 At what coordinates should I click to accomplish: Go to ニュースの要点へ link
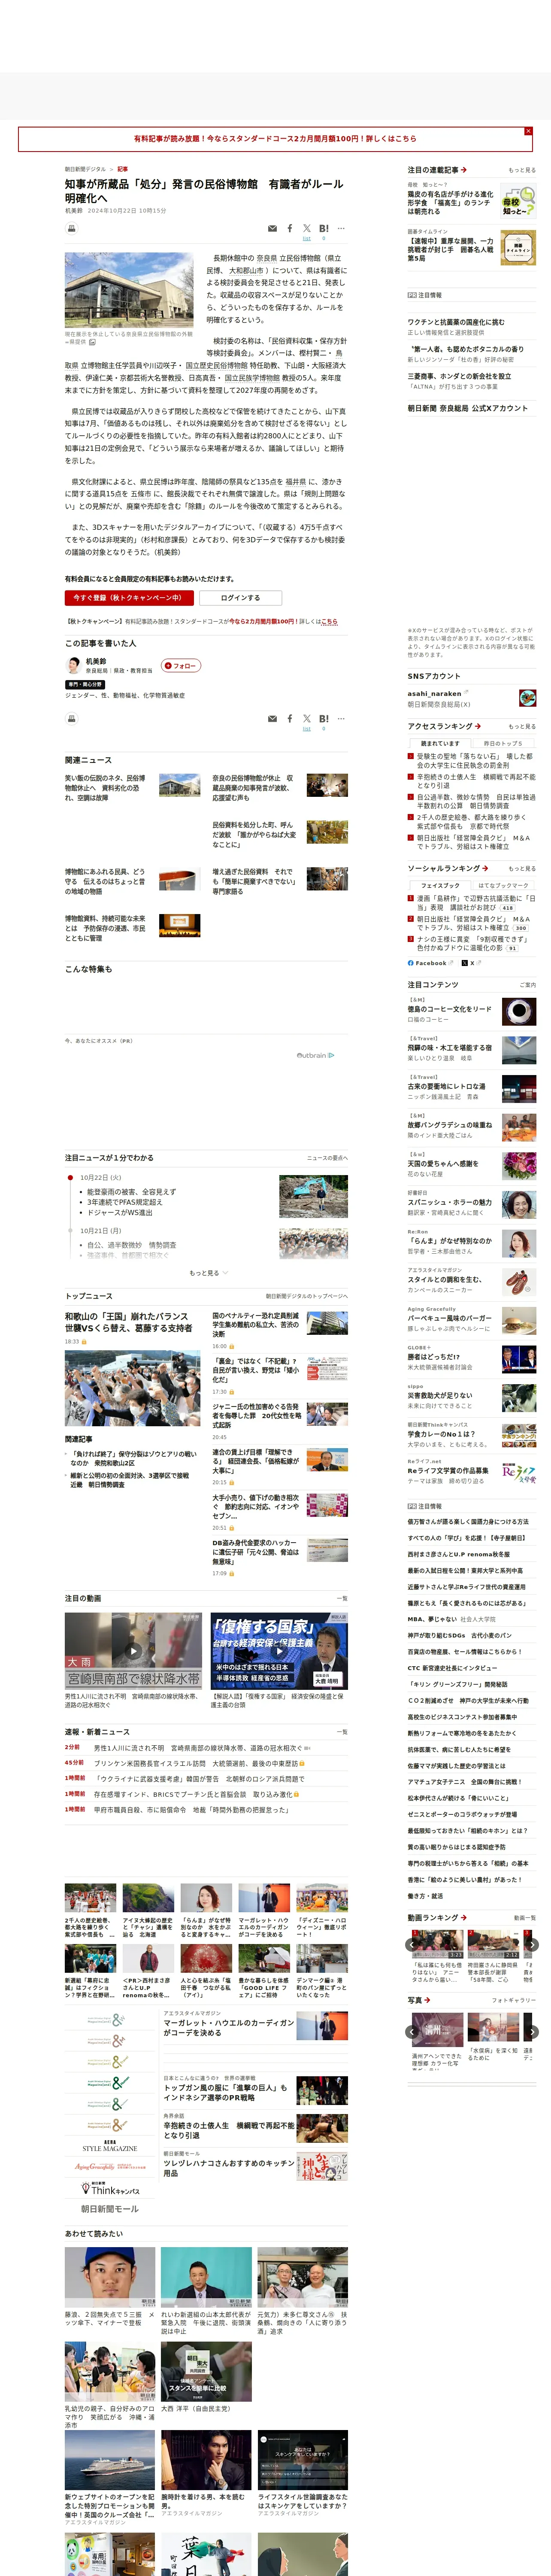pyautogui.click(x=327, y=1158)
